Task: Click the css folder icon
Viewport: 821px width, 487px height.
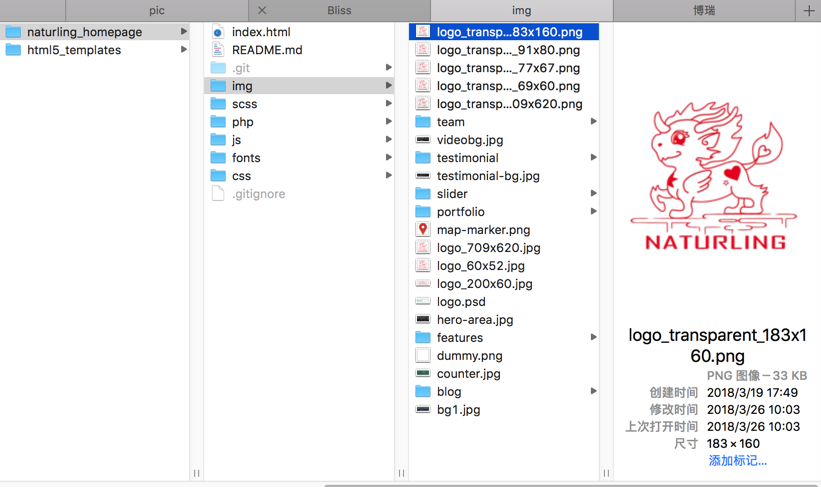Action: 218,175
